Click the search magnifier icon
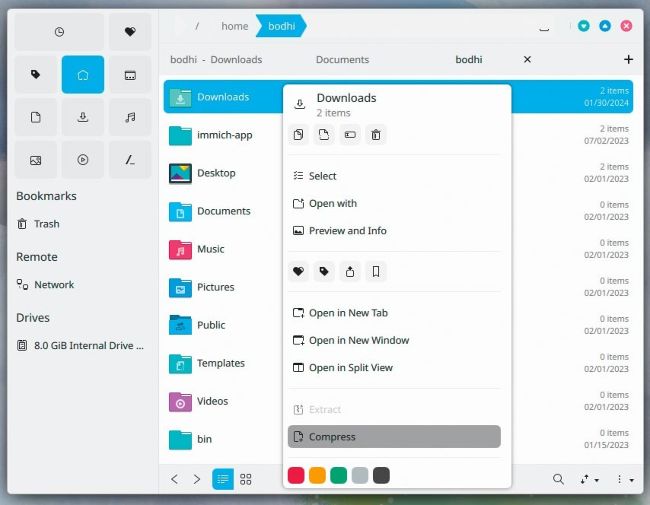Image resolution: width=650 pixels, height=505 pixels. point(558,479)
